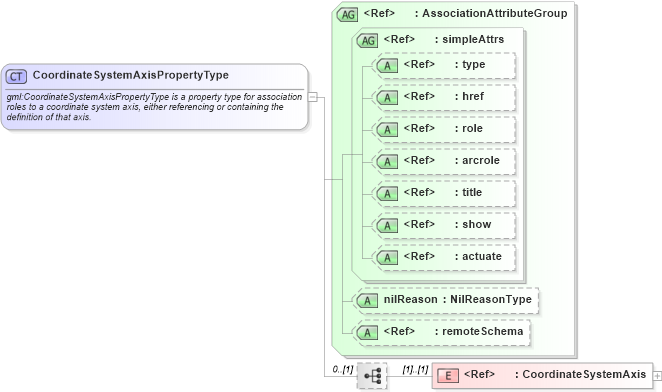662x392 pixels.
Task: Select the CoordinateSystemAxisPropertyType title
Action: 130,75
